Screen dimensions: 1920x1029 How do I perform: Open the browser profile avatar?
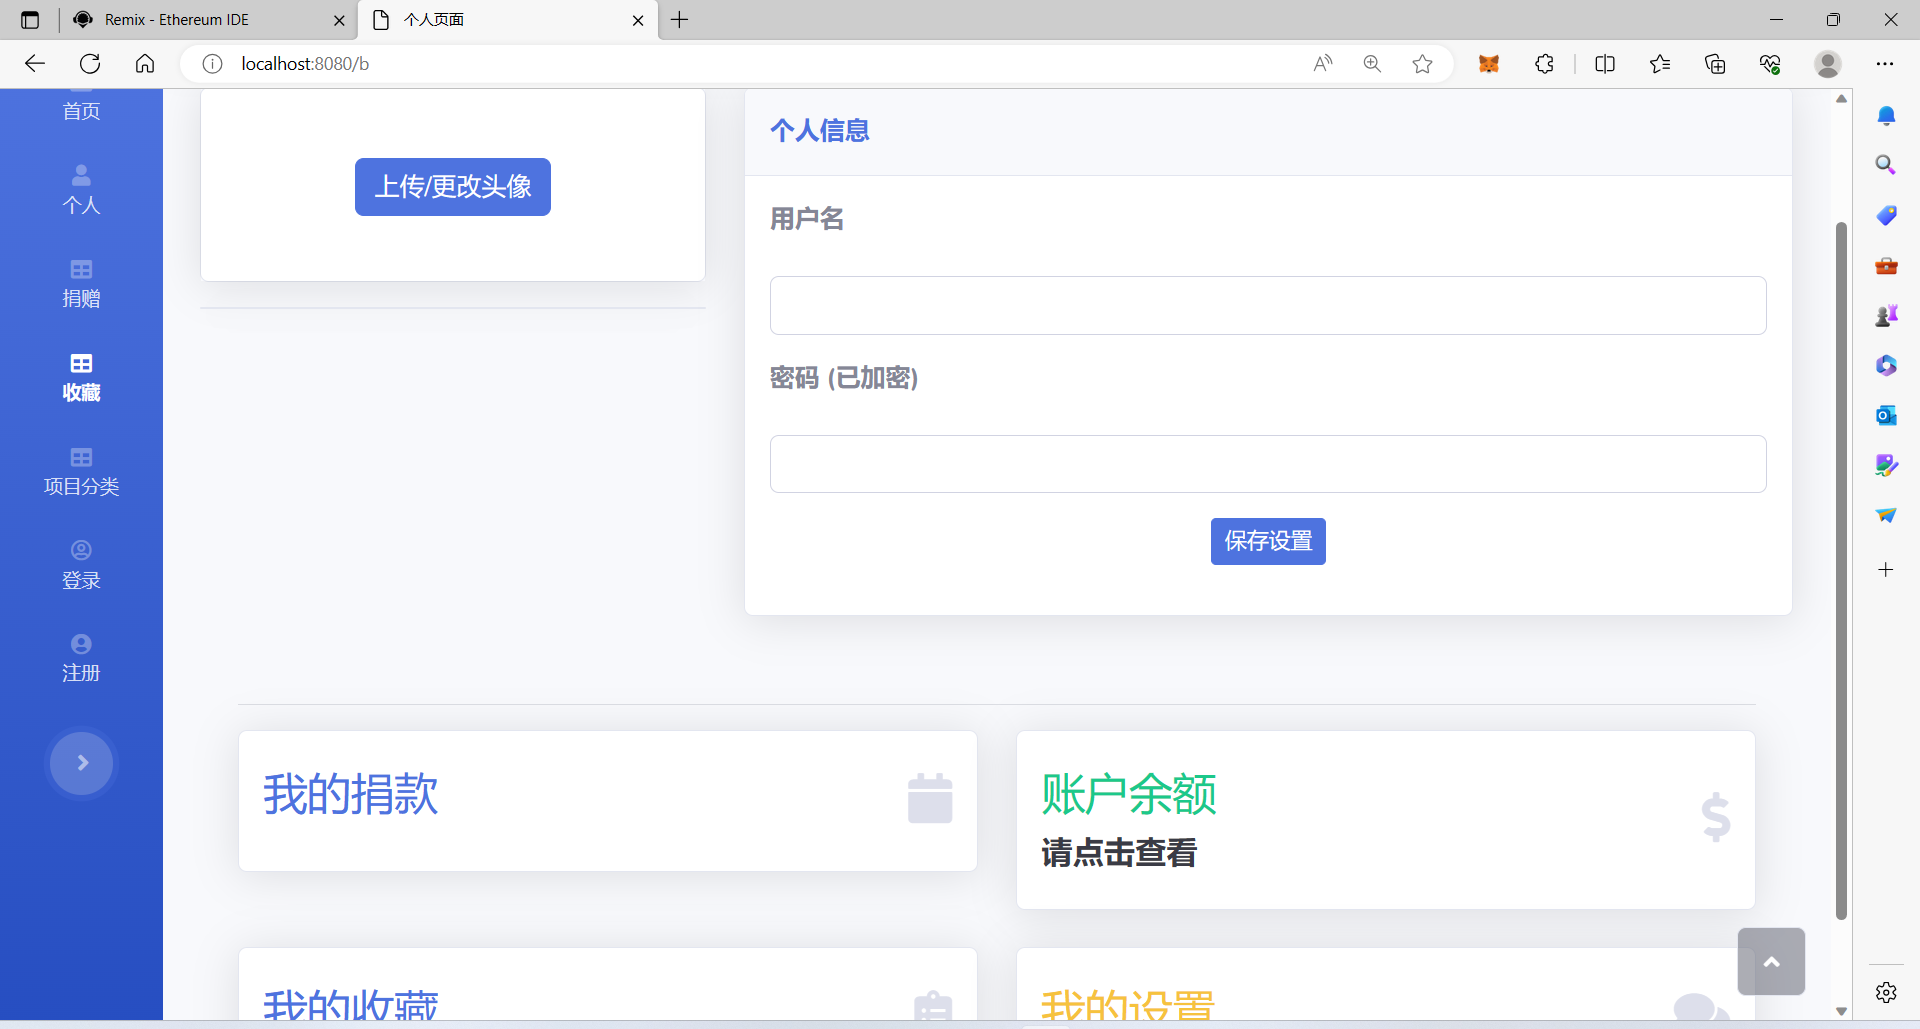coord(1828,64)
